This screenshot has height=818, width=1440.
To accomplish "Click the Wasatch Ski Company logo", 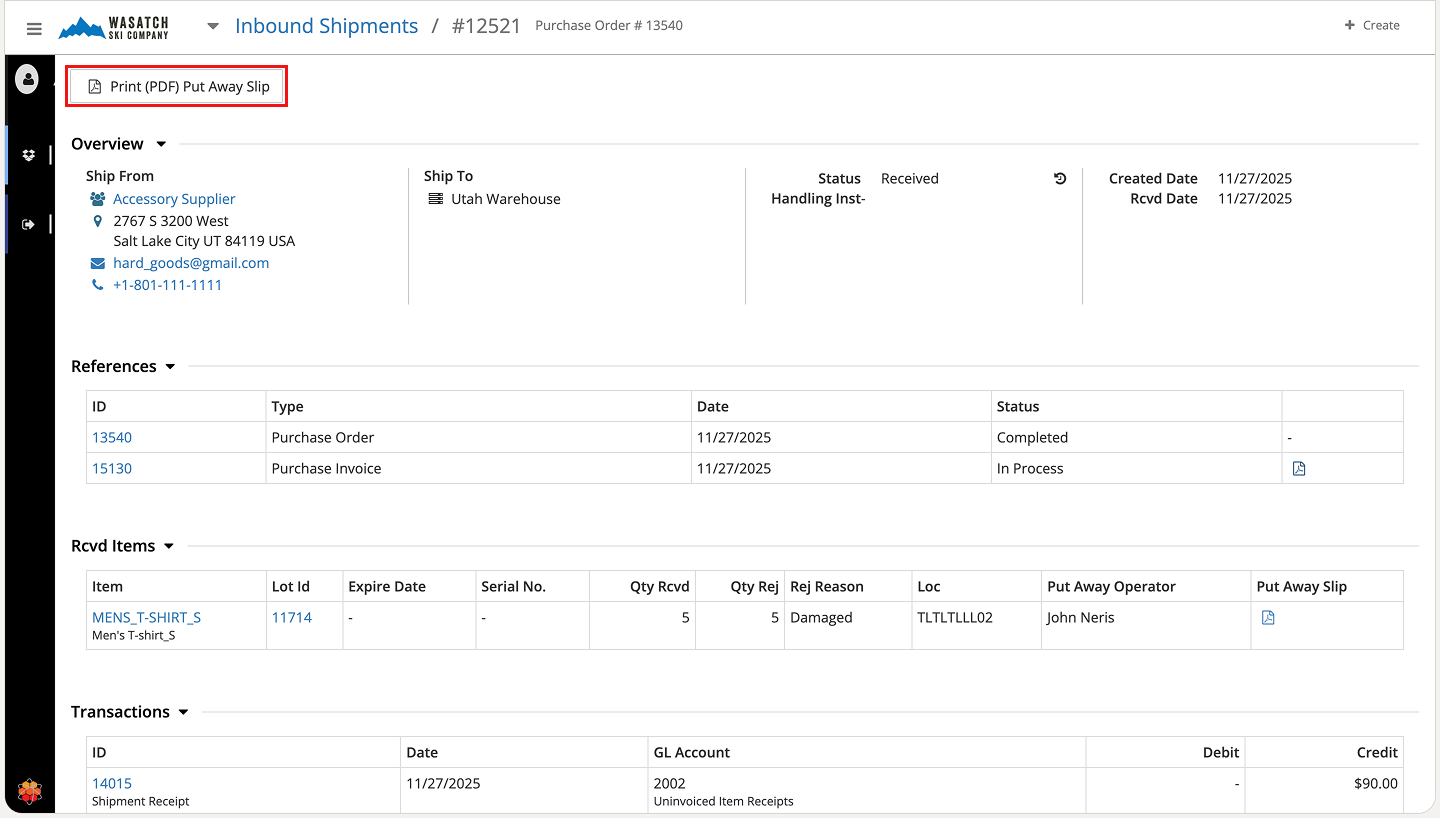I will pos(114,27).
